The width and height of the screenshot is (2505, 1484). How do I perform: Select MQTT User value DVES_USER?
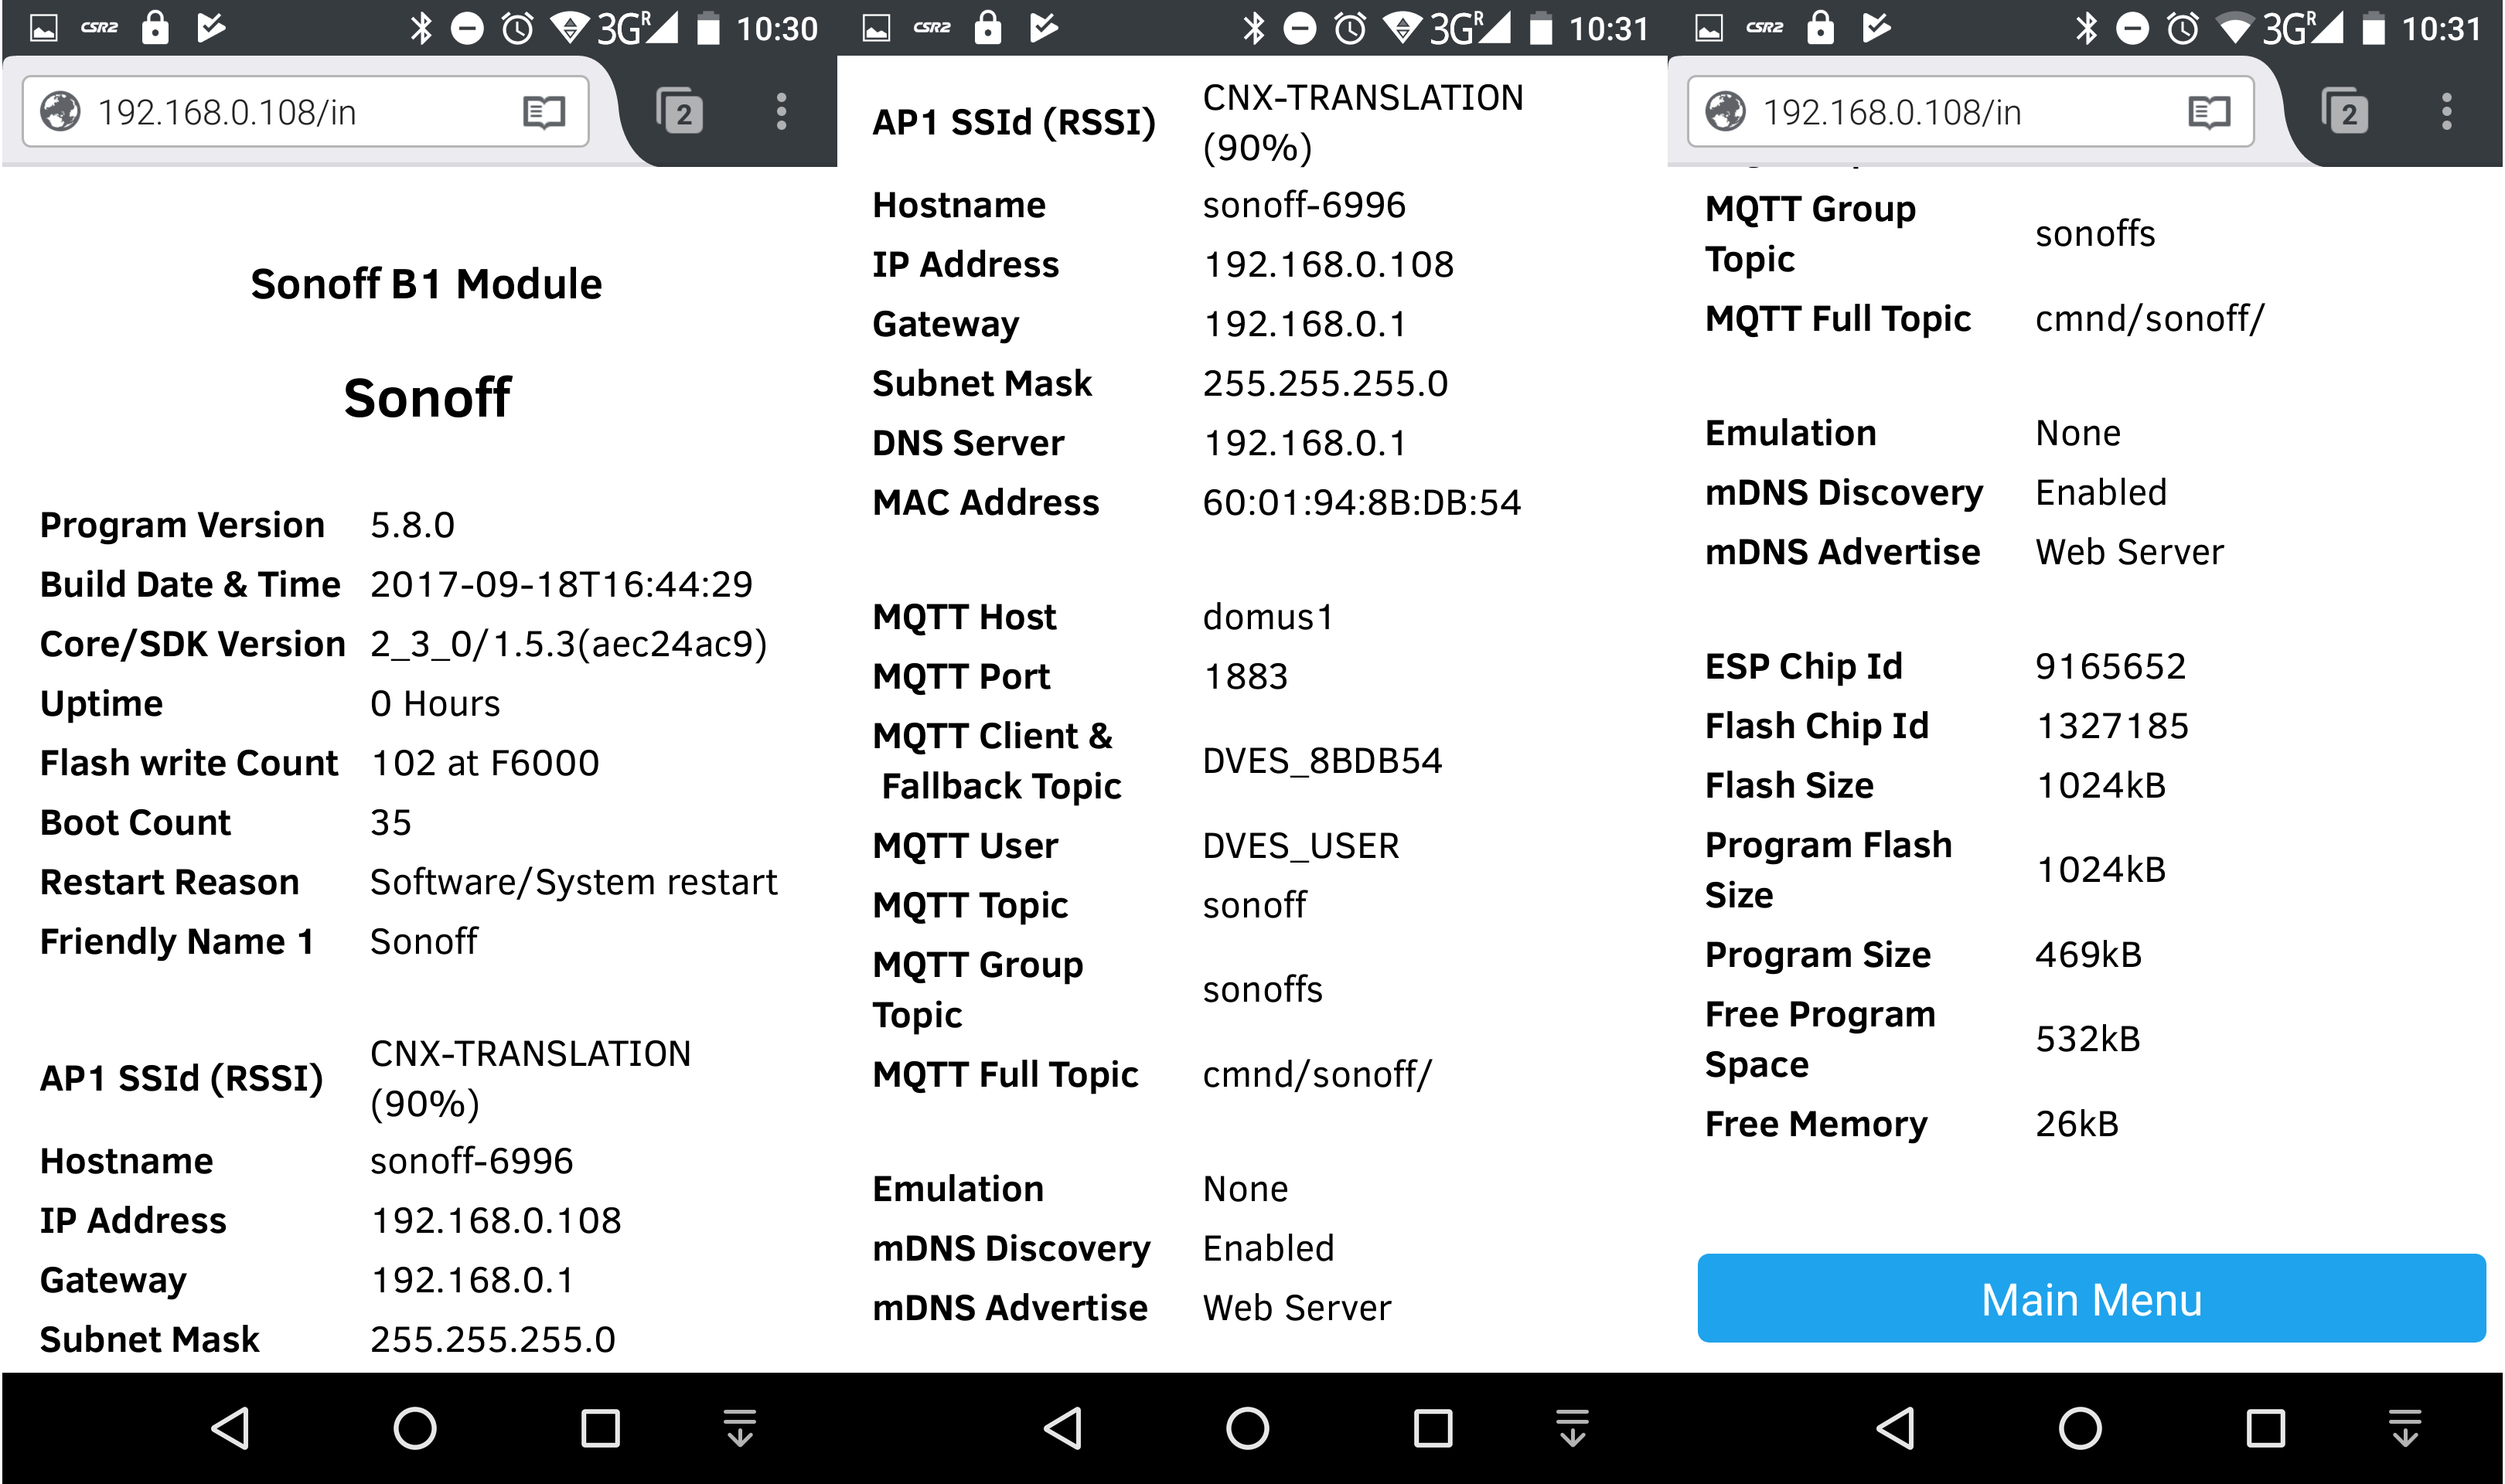(1300, 846)
